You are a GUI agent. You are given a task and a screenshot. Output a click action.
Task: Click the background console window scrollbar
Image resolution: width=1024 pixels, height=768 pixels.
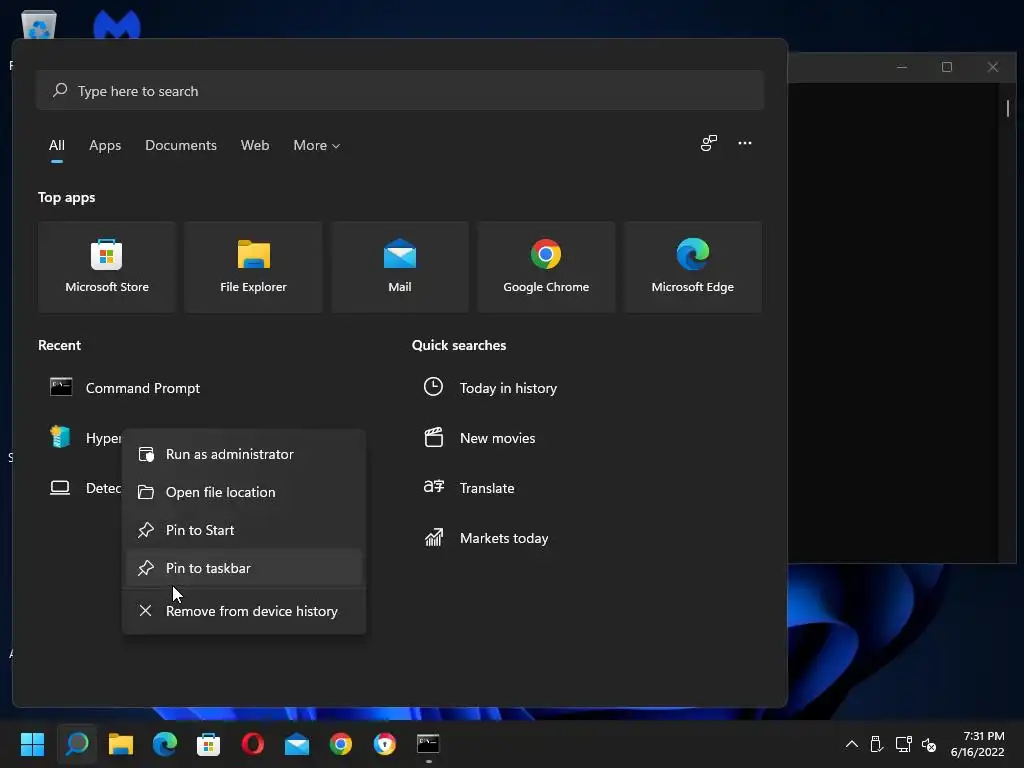(x=1008, y=108)
